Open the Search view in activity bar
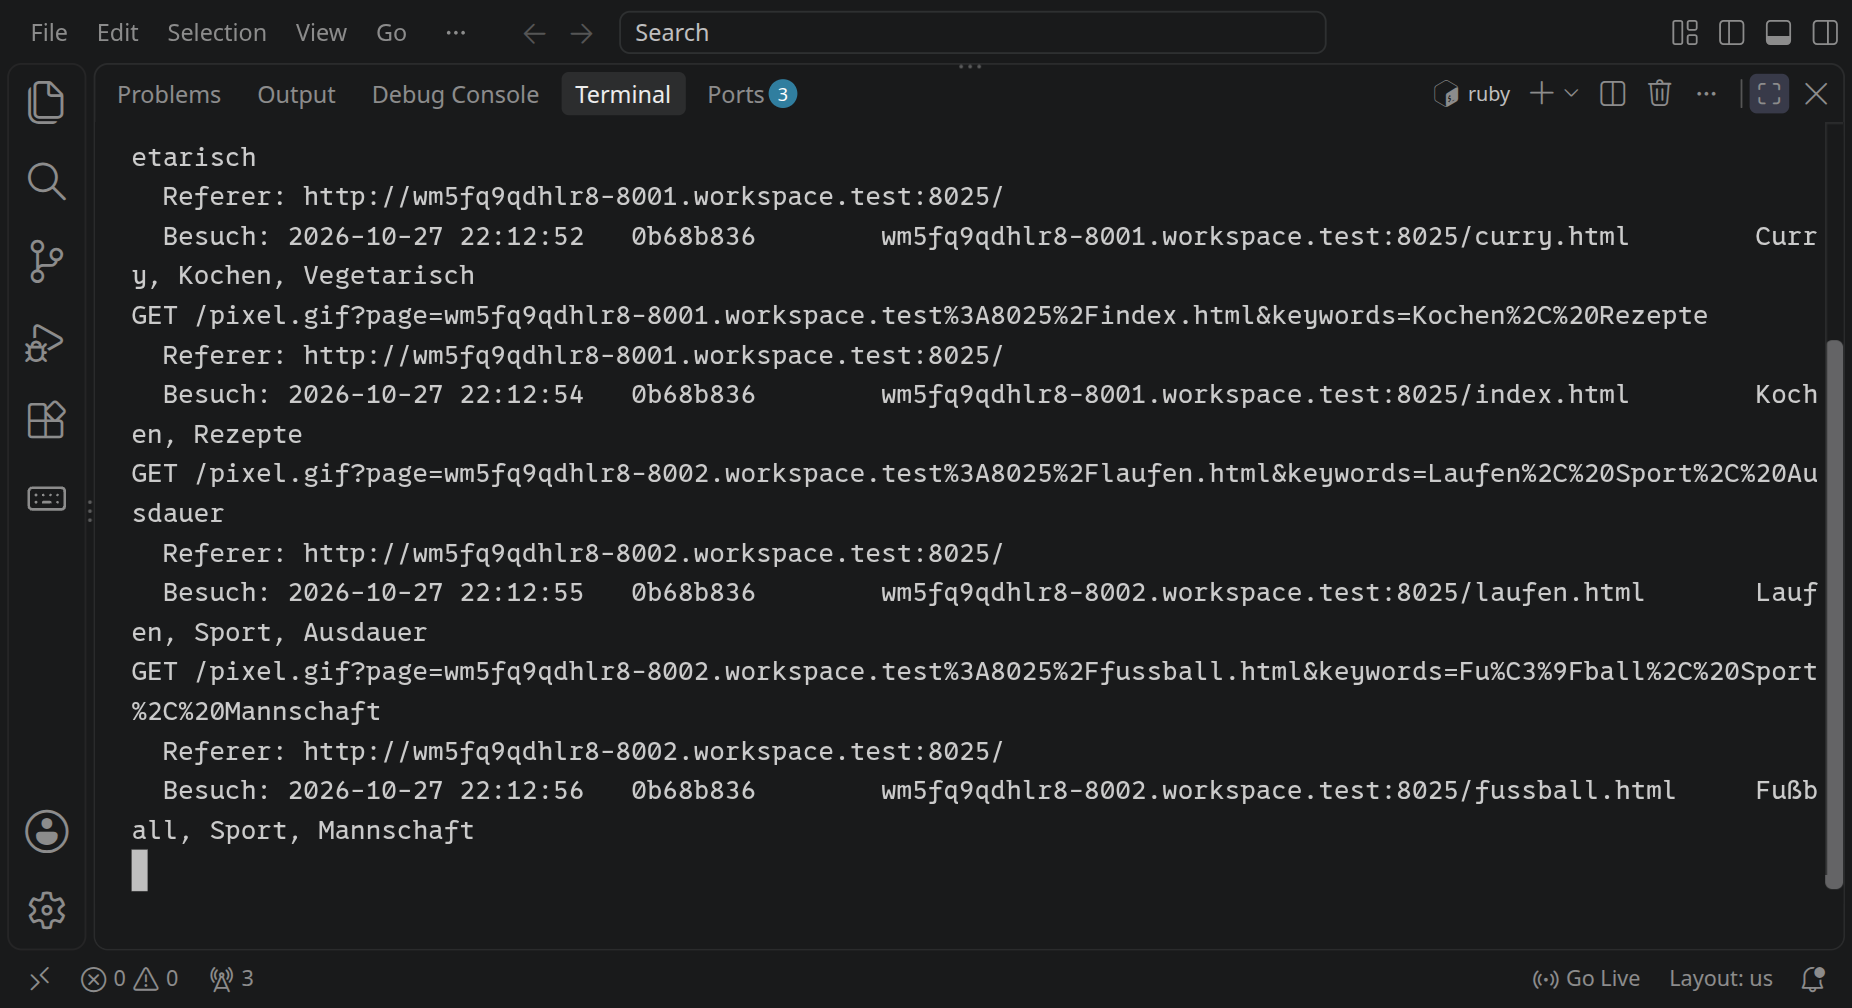The height and width of the screenshot is (1008, 1852). [x=46, y=181]
